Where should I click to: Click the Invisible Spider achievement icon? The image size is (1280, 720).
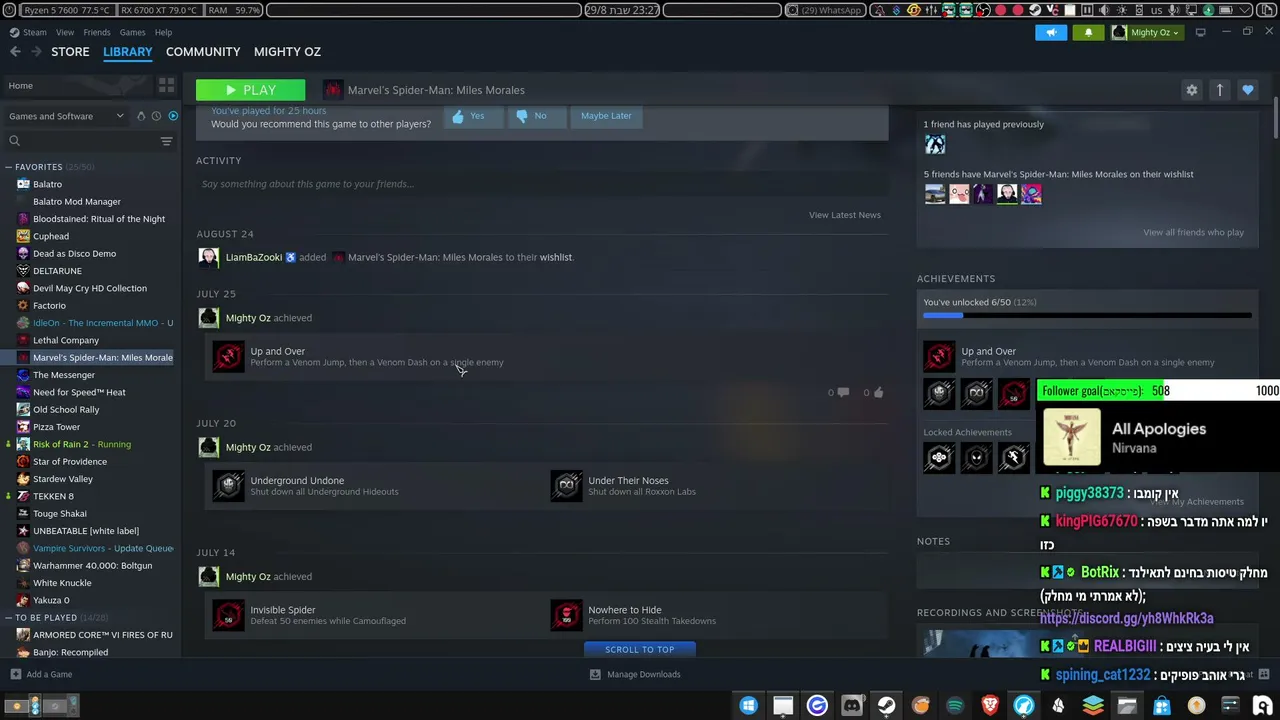click(228, 615)
